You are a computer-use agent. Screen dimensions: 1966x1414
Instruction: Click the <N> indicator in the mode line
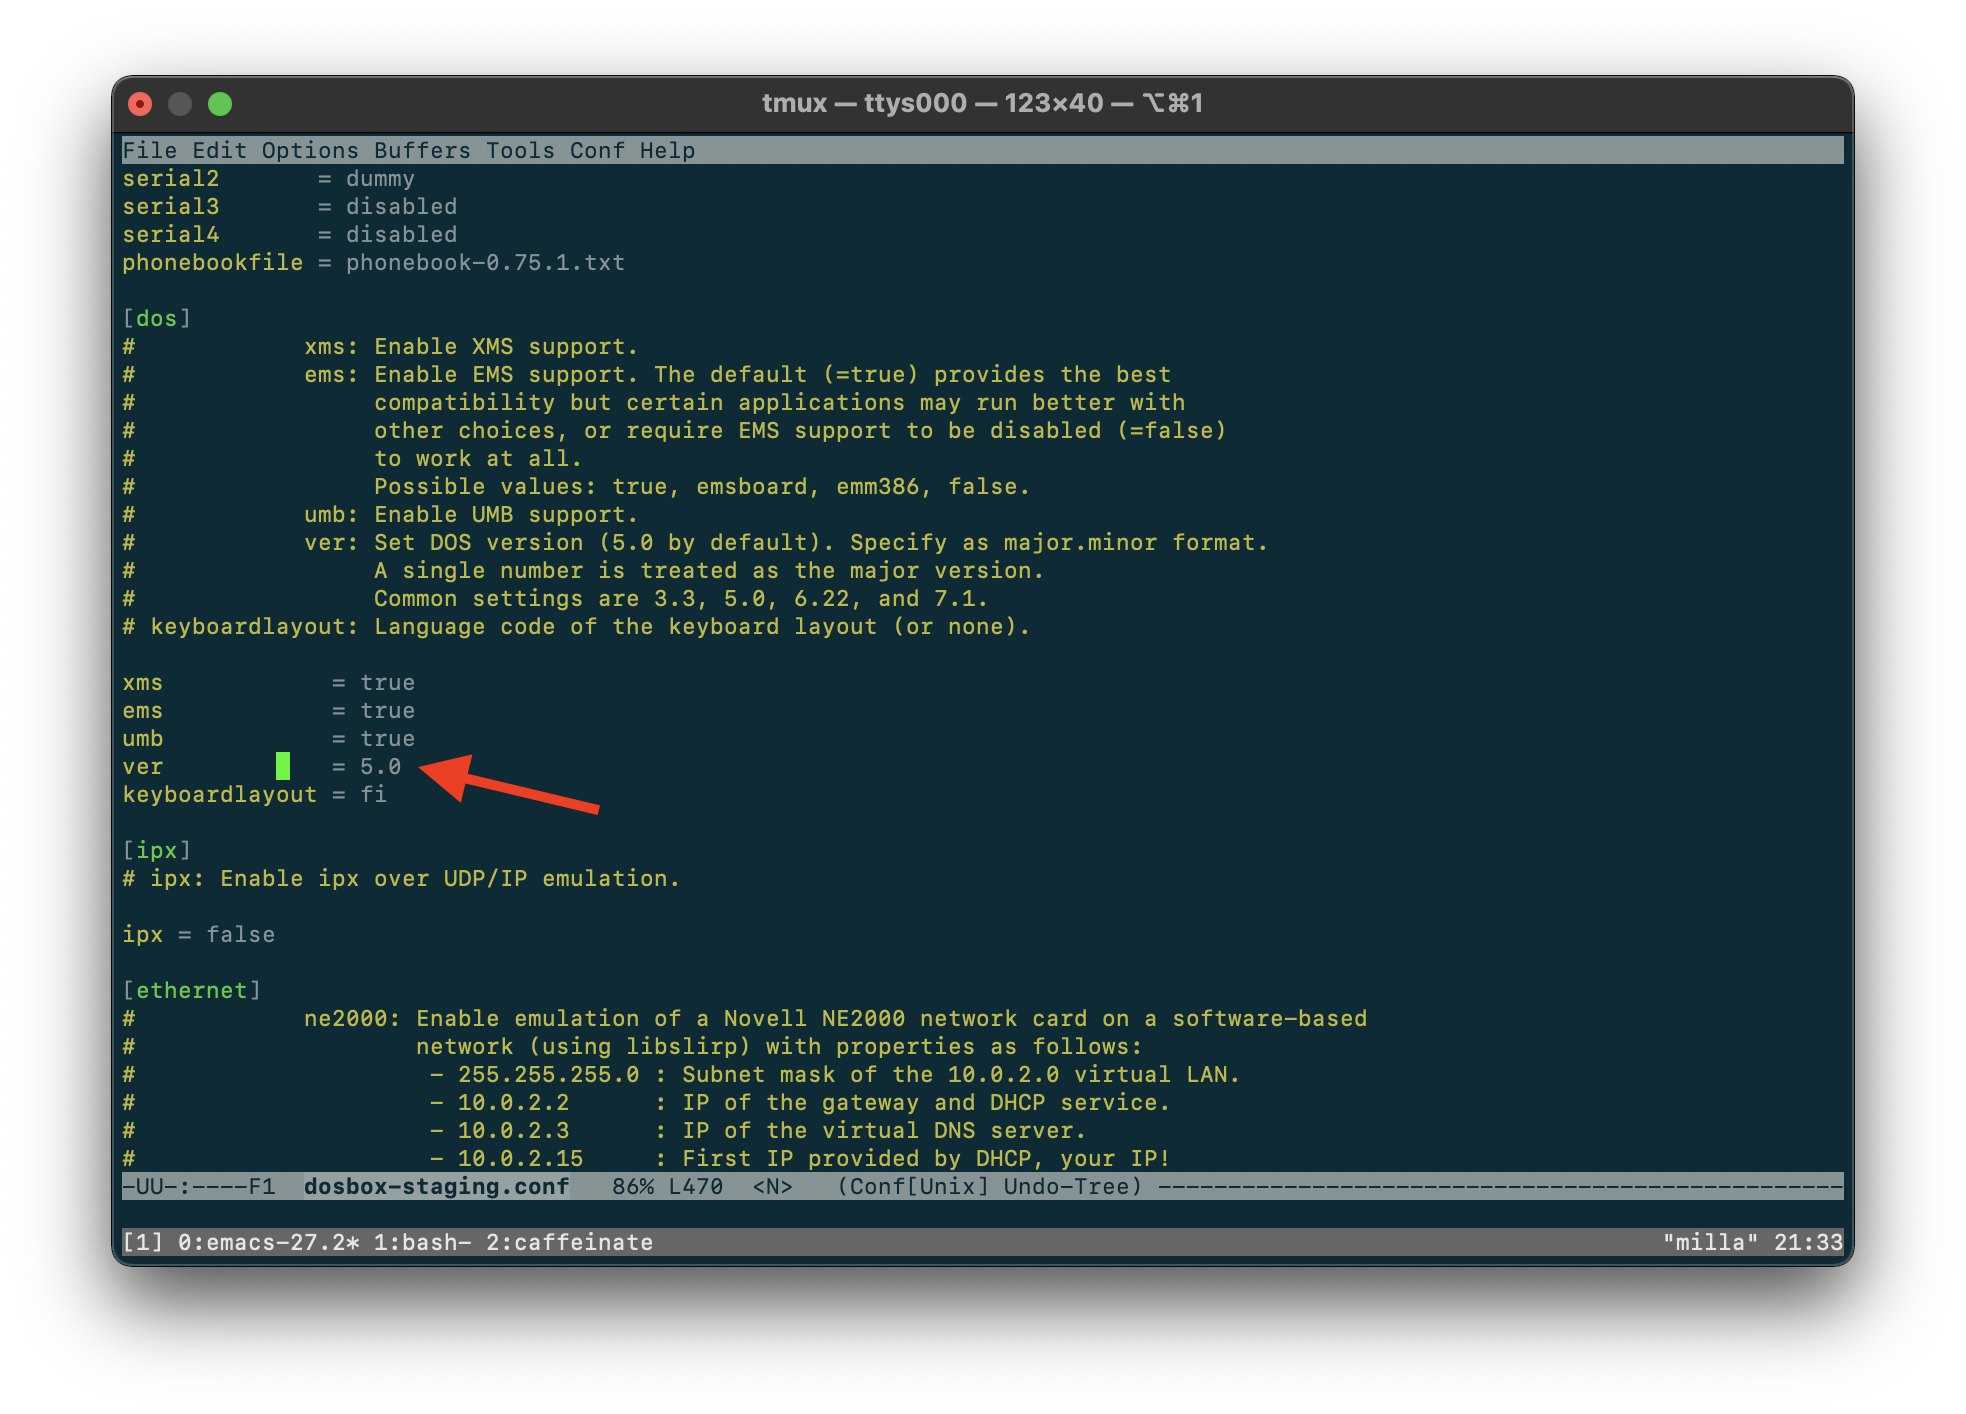point(771,1186)
